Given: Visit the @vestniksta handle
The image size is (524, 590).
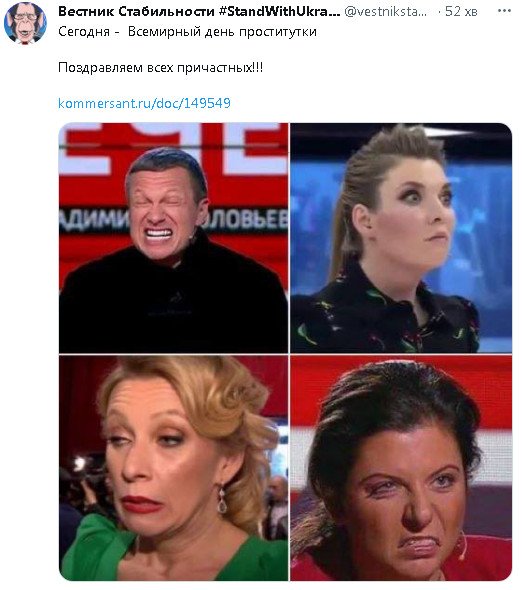Looking at the screenshot, I should pyautogui.click(x=385, y=12).
